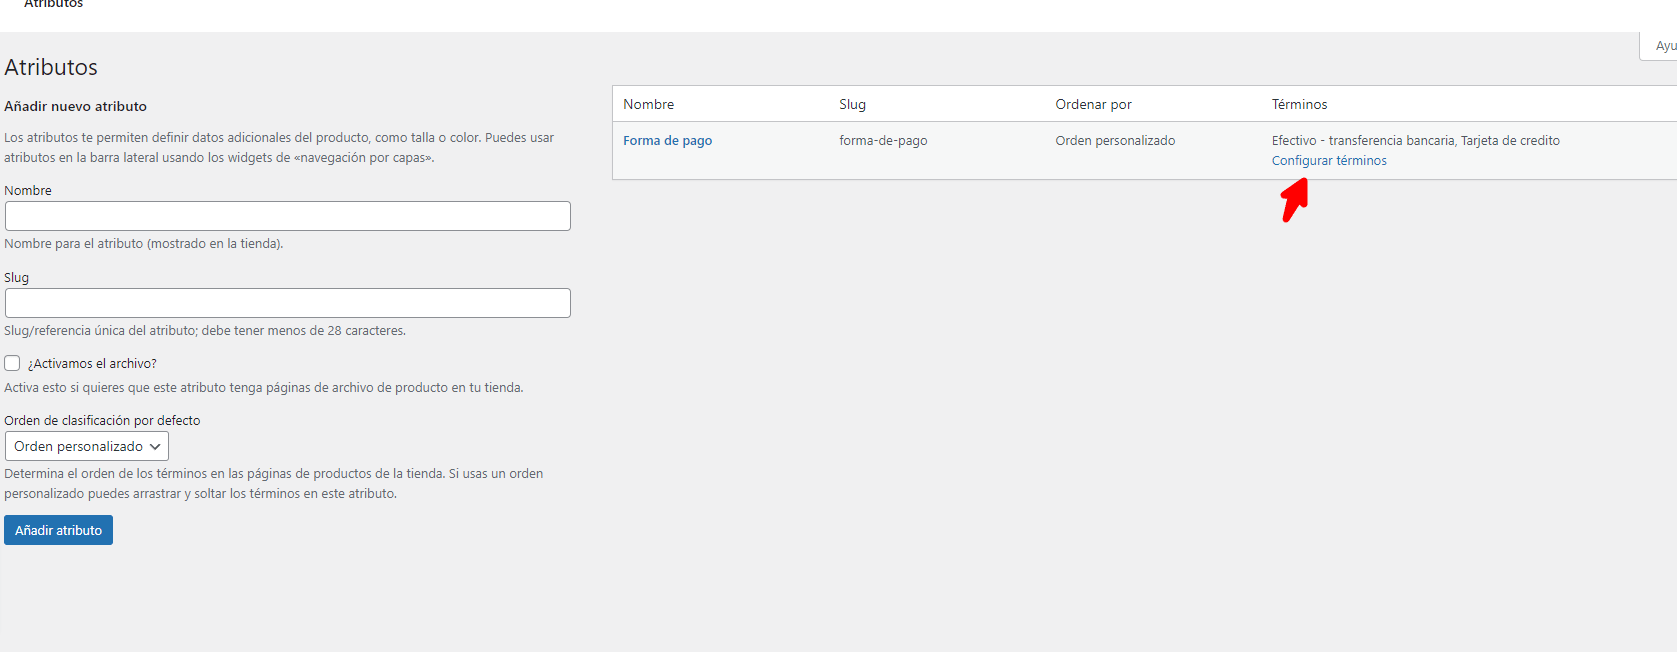Click the Ordenar por column header
The width and height of the screenshot is (1677, 652).
(1093, 104)
